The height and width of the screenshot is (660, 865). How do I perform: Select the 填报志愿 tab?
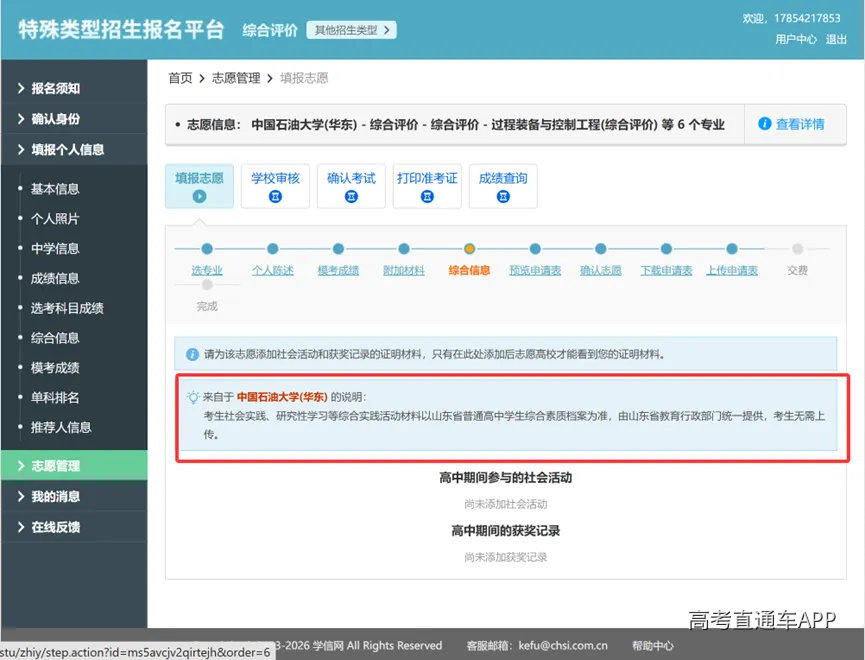click(199, 186)
